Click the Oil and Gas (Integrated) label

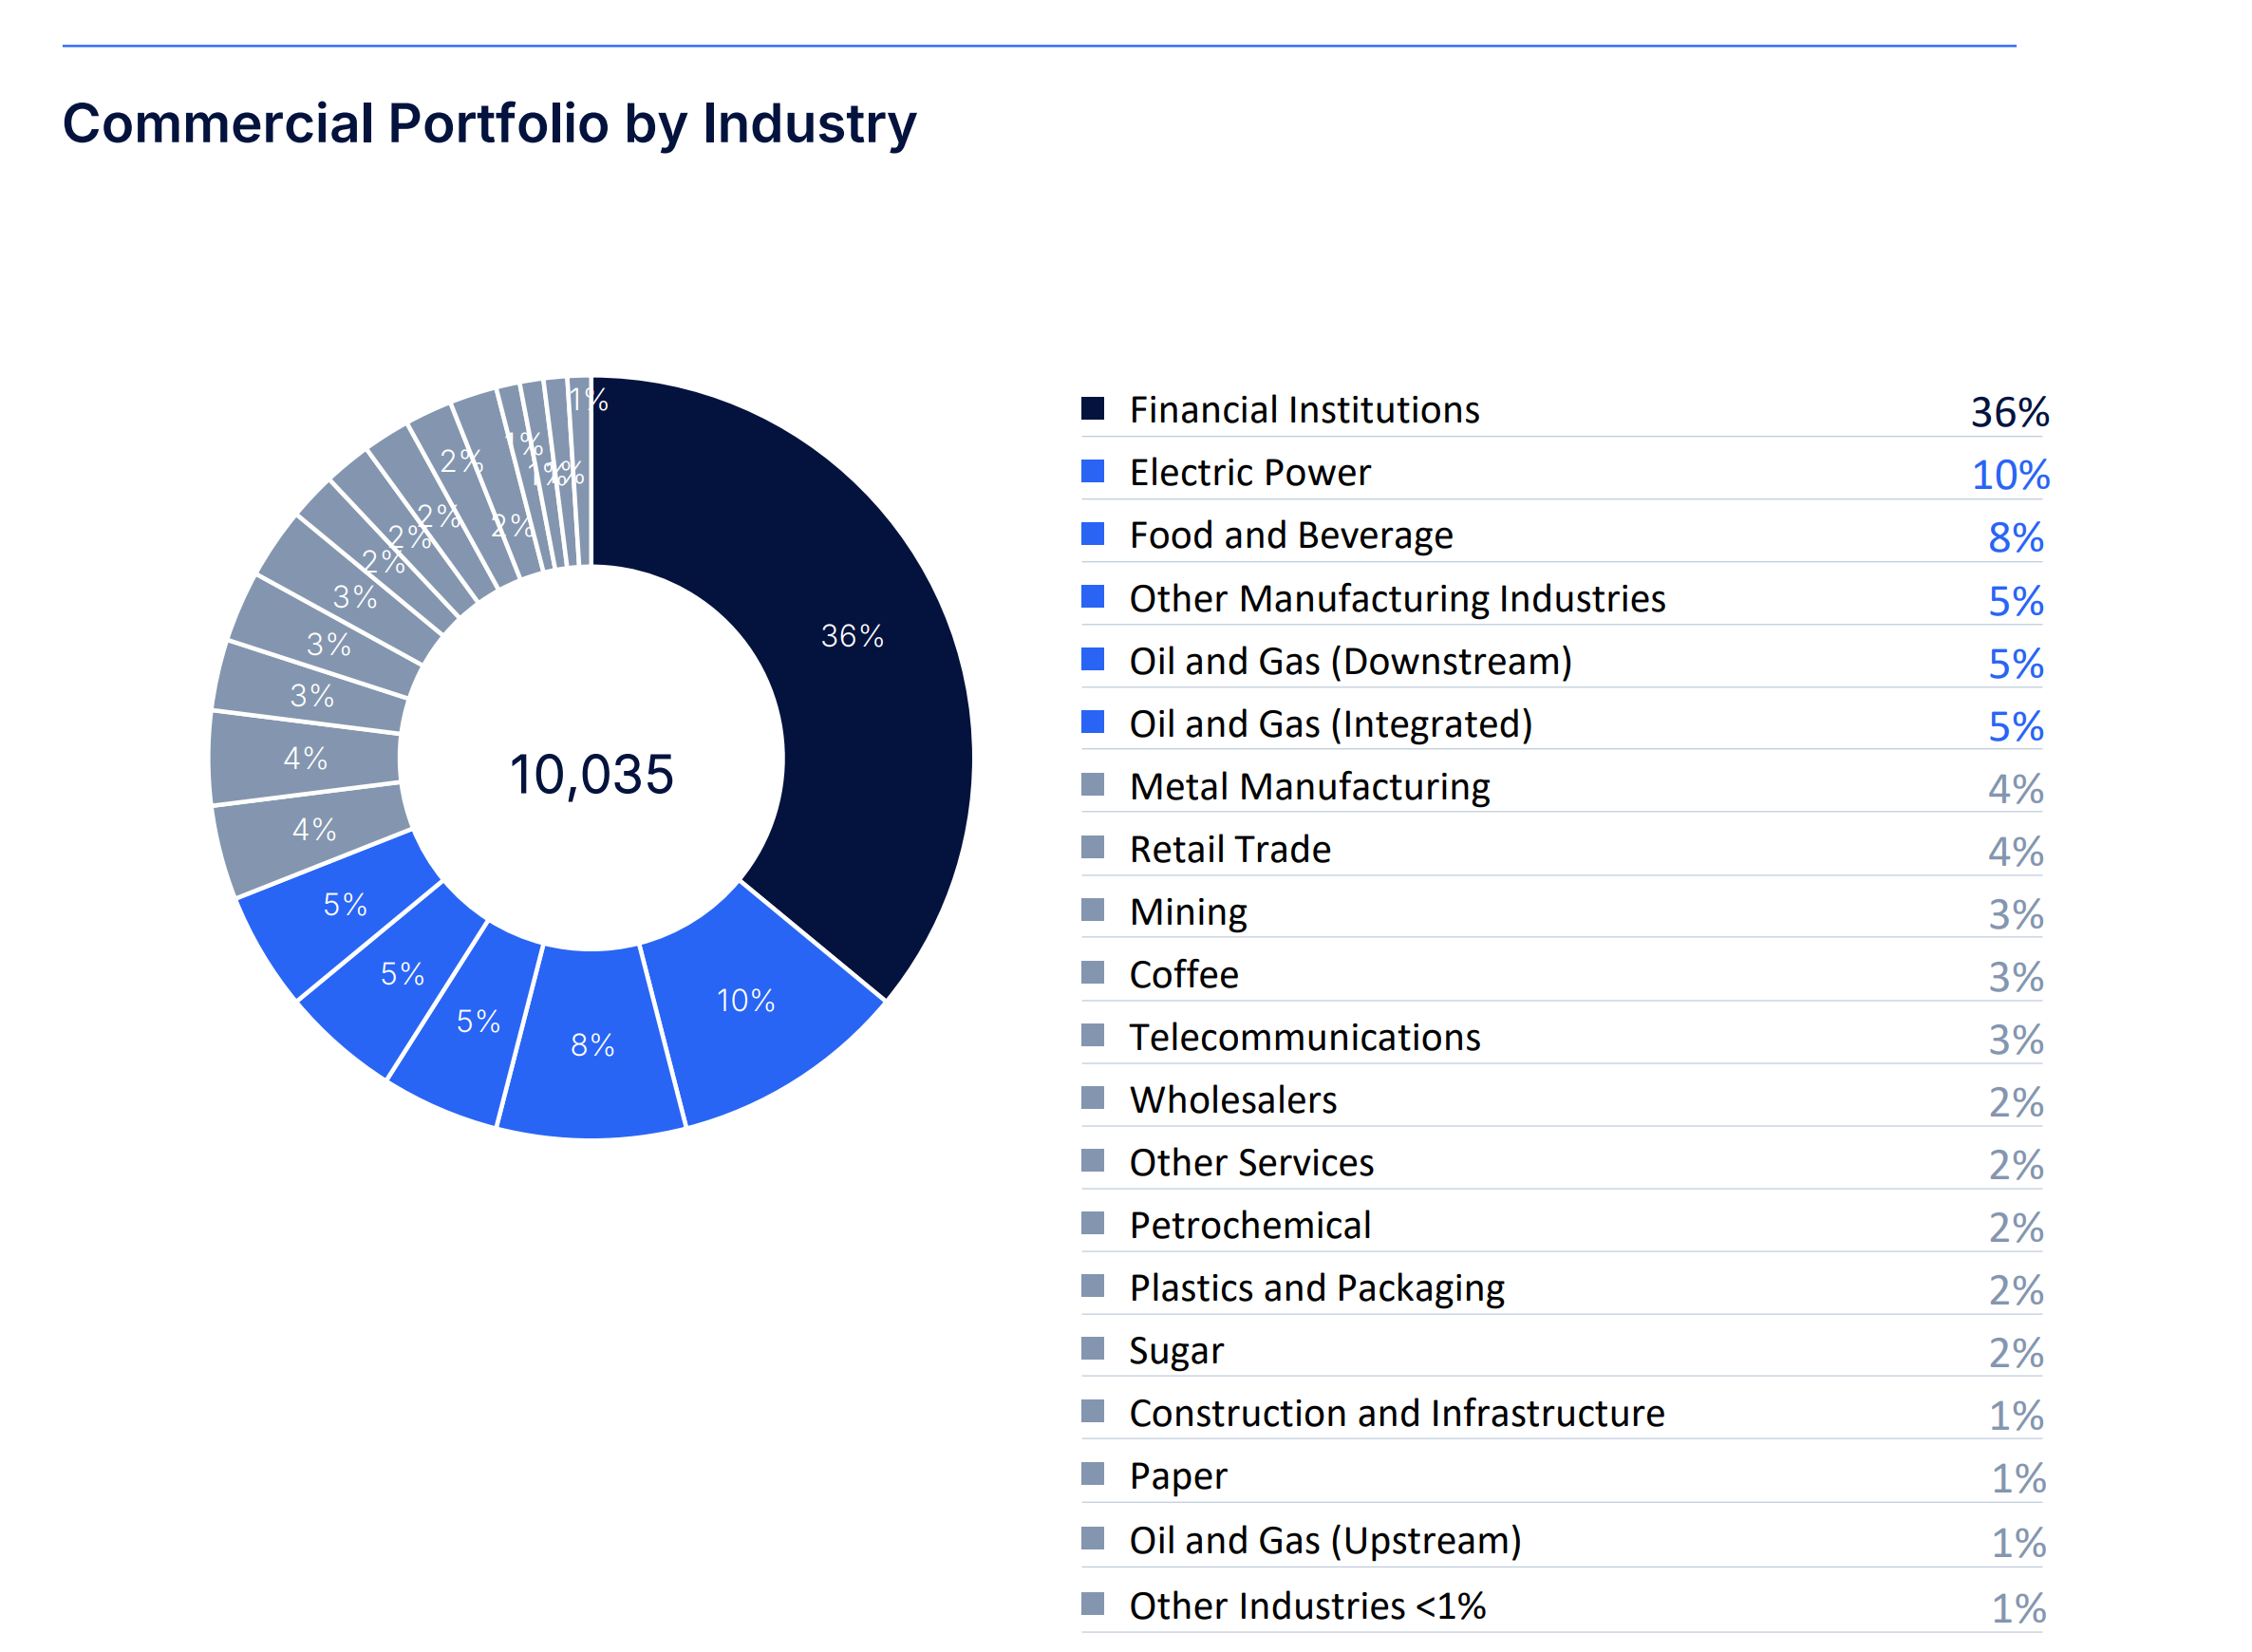(1330, 724)
